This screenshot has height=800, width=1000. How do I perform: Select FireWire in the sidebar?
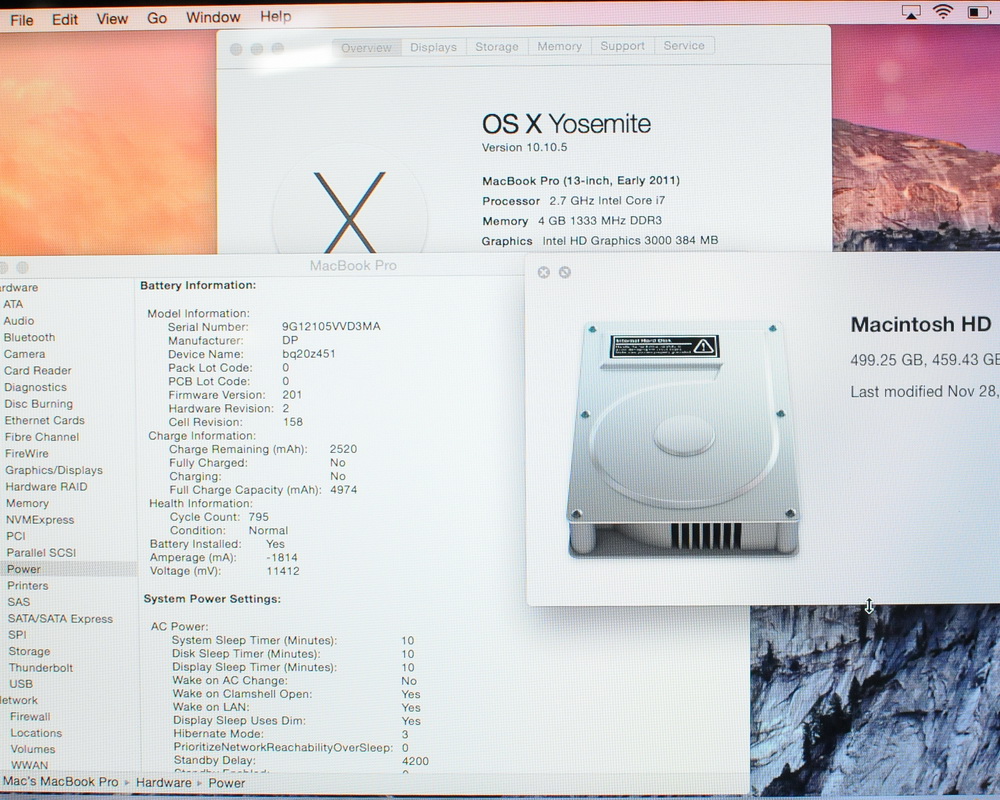click(x=27, y=454)
